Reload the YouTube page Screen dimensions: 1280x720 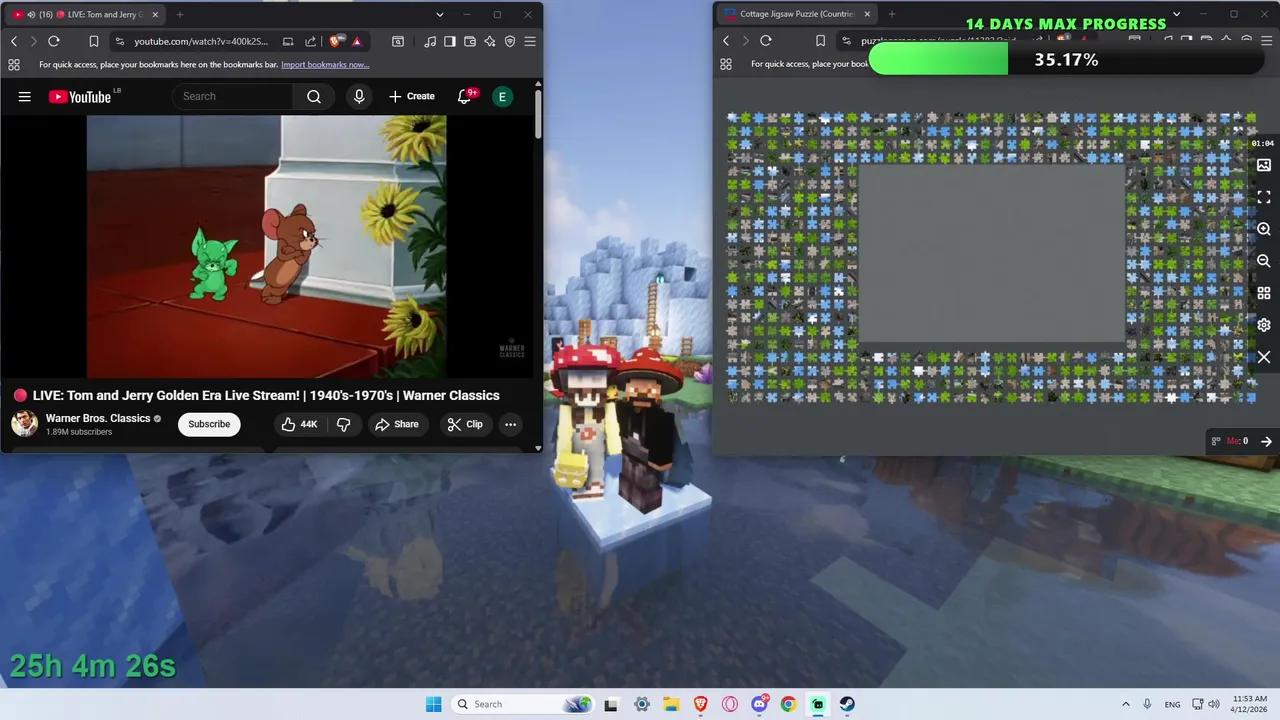(54, 41)
